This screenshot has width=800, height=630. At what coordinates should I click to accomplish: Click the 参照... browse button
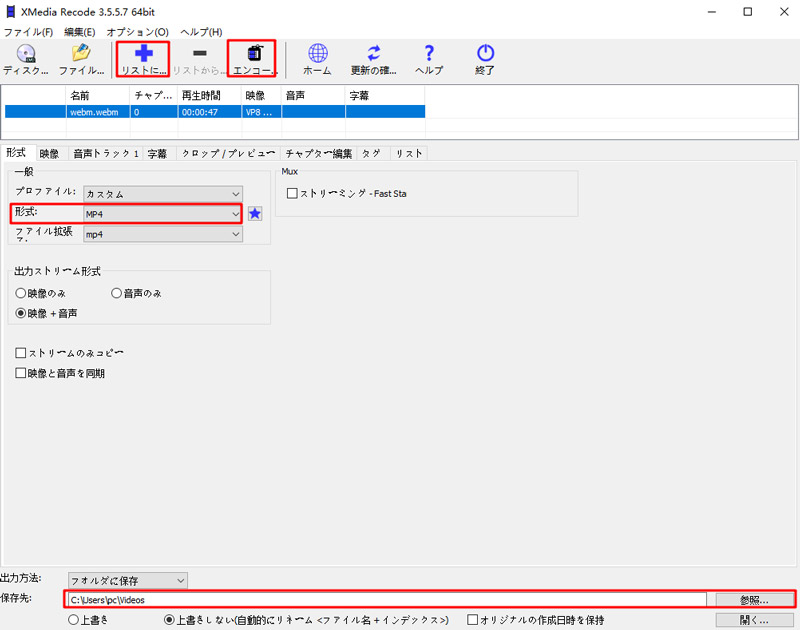coord(754,600)
